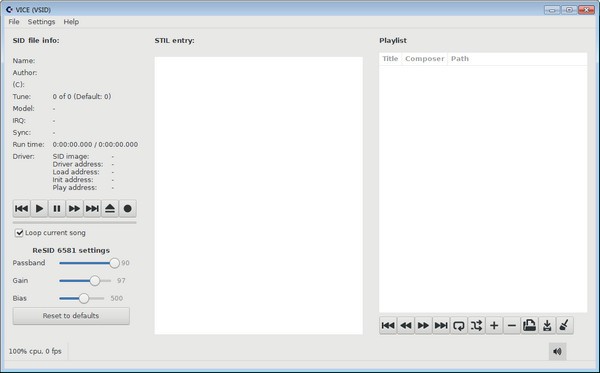Viewport: 600px width, 373px height.
Task: Pause the current tune playback
Action: pyautogui.click(x=57, y=208)
